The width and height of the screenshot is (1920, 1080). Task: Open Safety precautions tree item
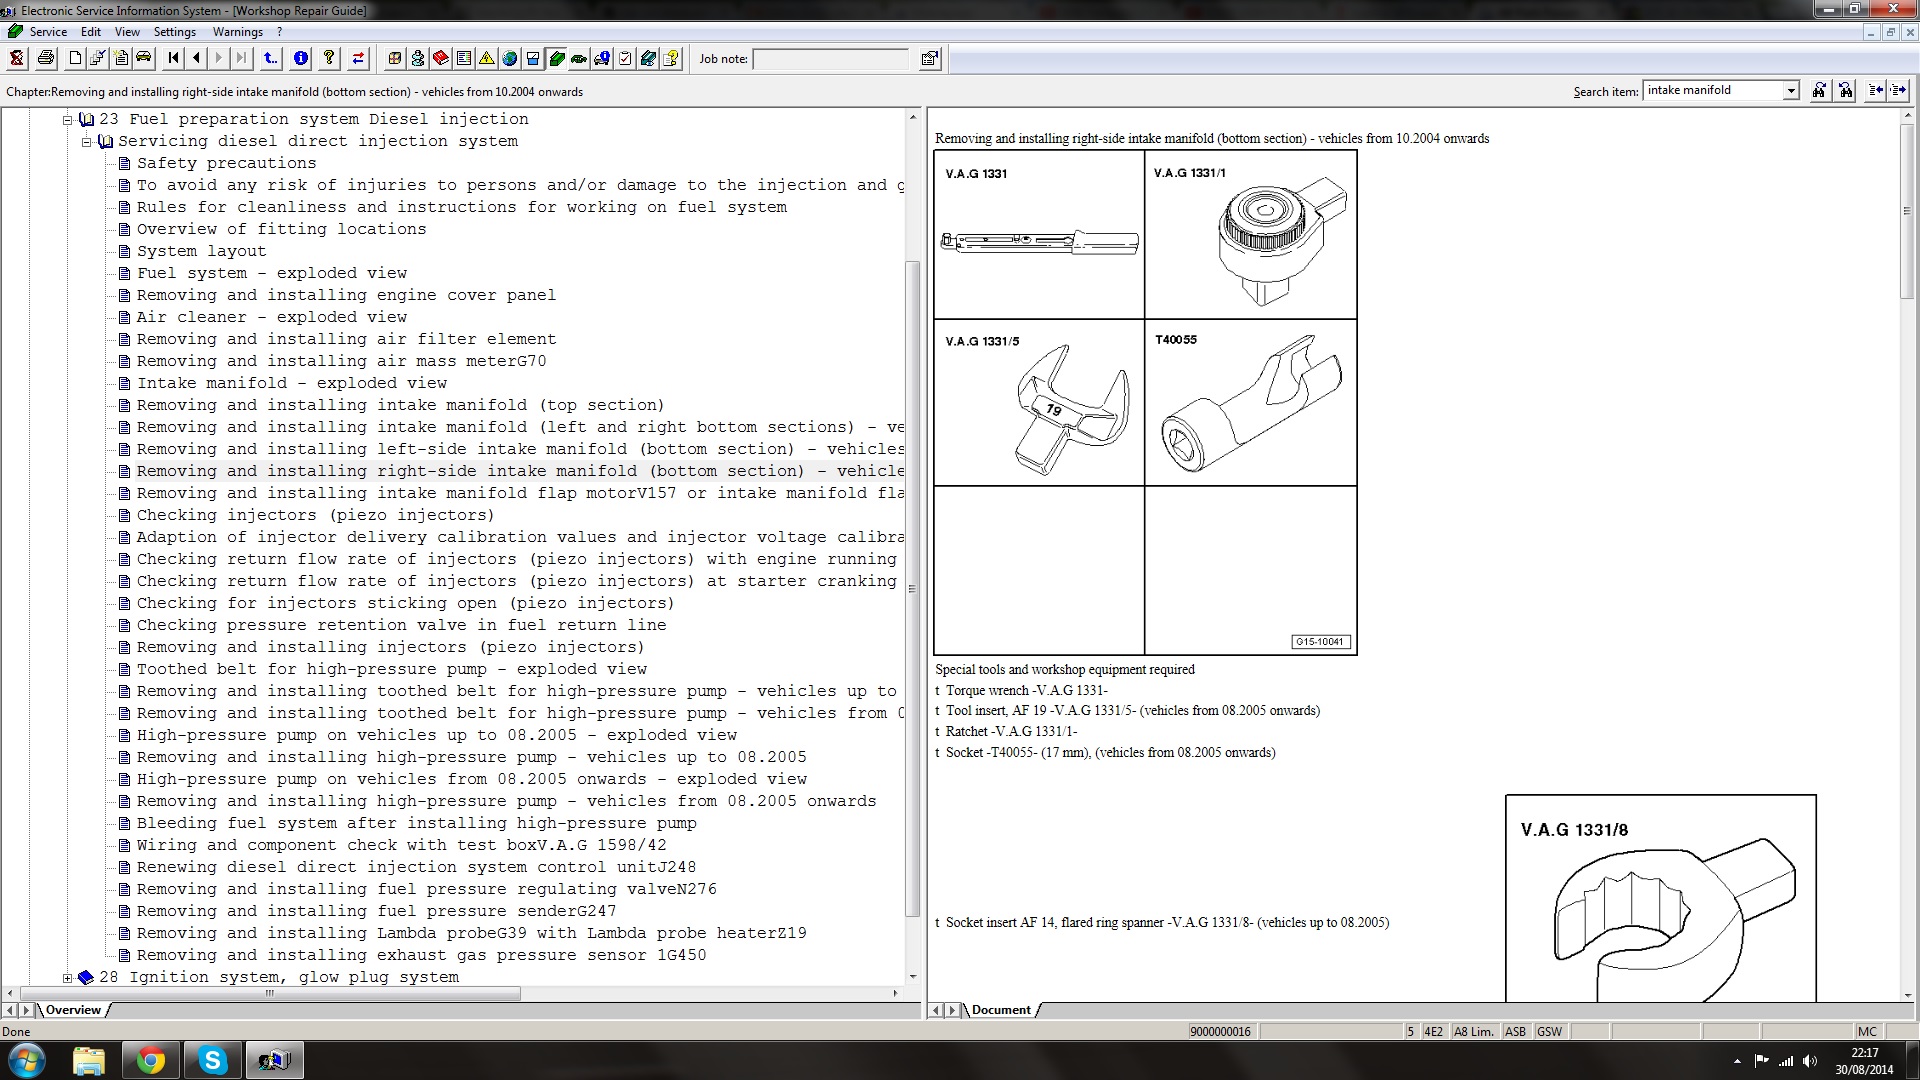coord(227,163)
